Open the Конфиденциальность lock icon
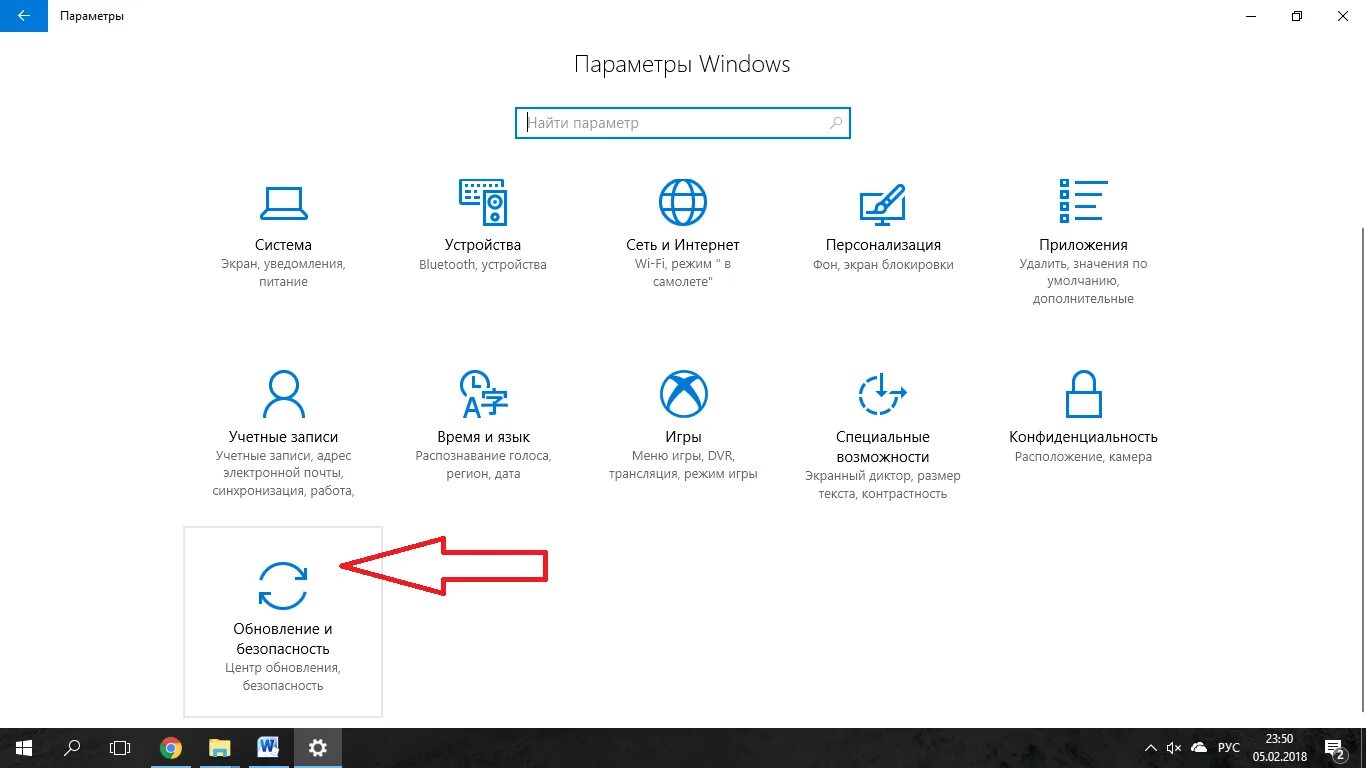 pos(1083,394)
